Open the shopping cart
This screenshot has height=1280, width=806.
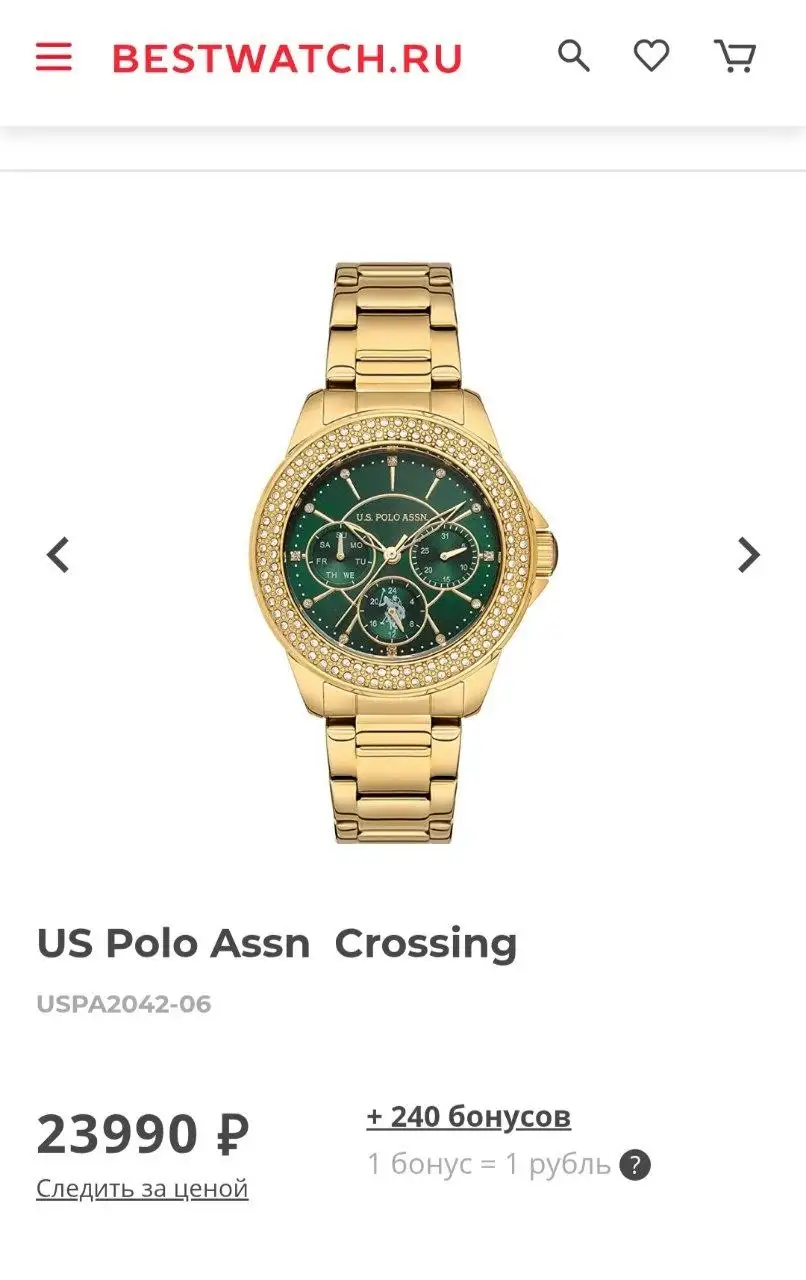tap(735, 56)
